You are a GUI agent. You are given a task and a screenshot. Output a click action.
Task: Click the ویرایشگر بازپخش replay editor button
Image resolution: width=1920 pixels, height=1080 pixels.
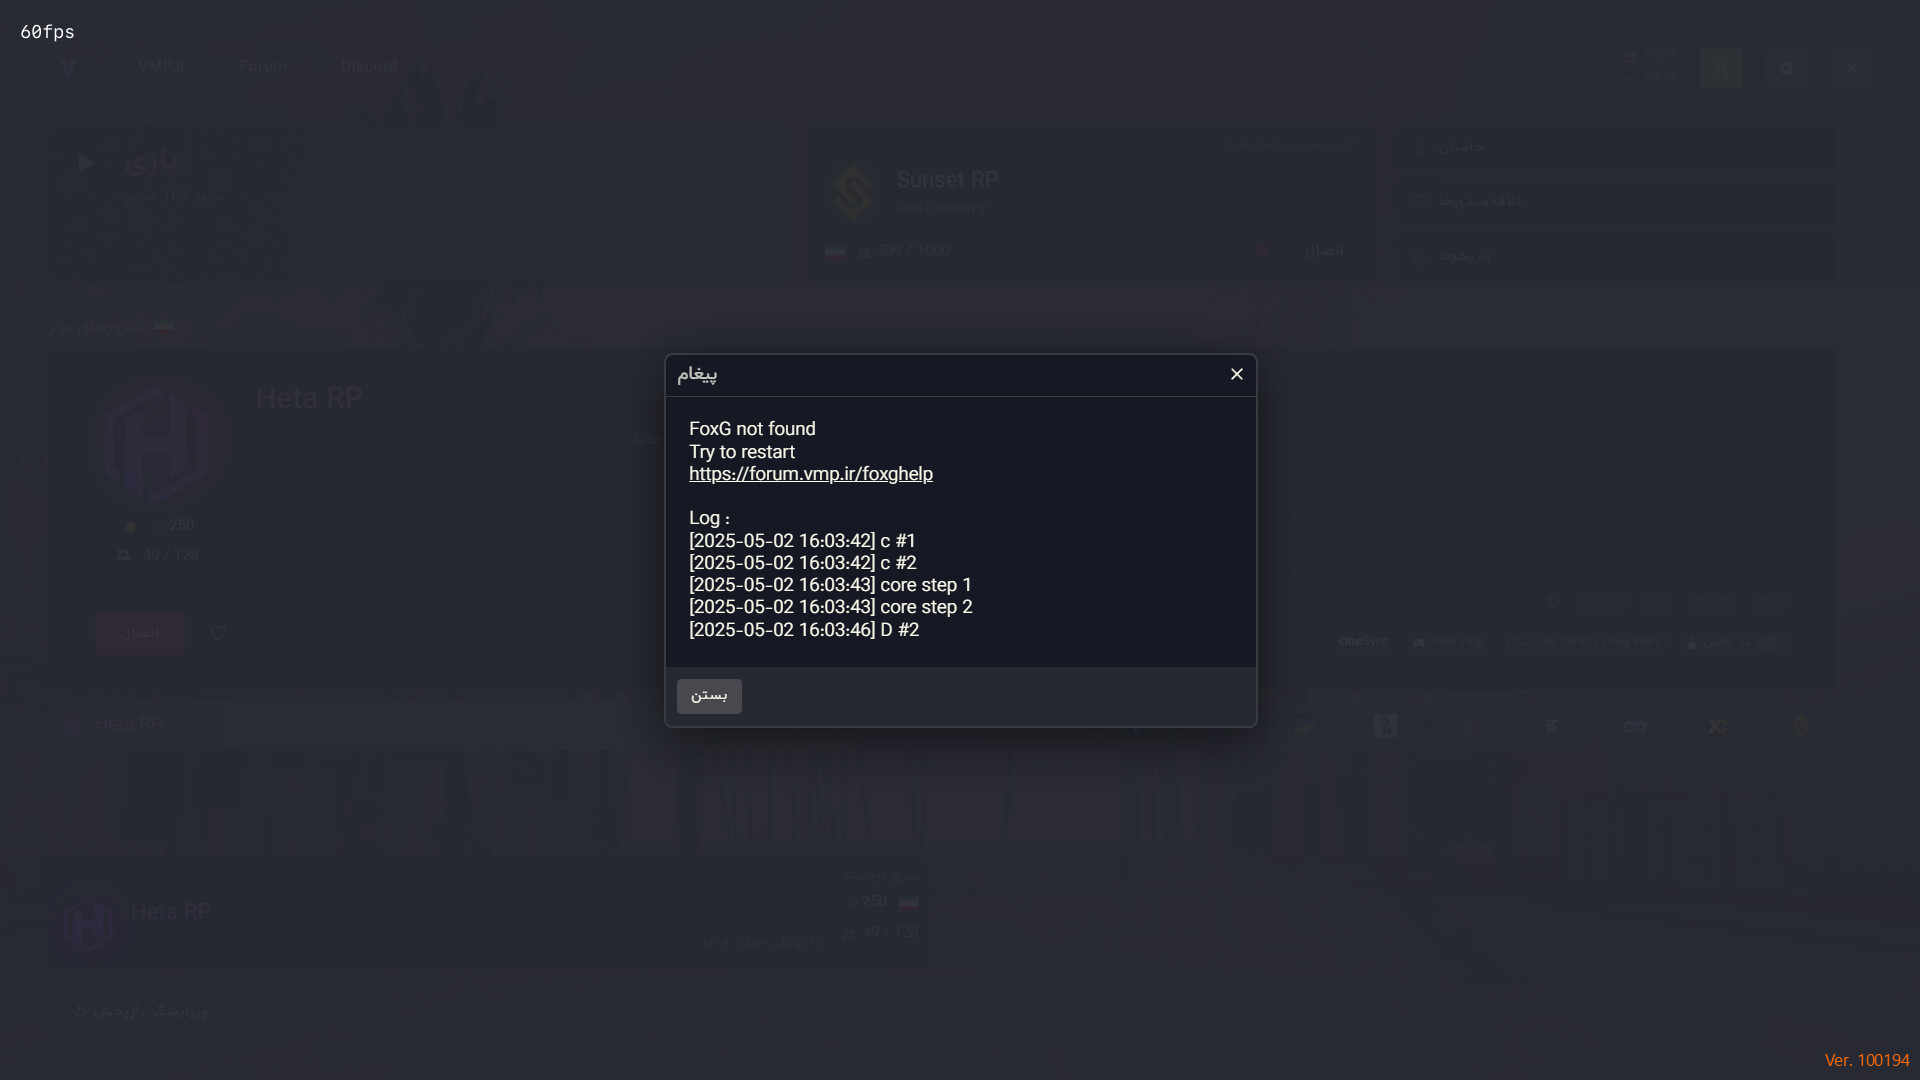(142, 1011)
